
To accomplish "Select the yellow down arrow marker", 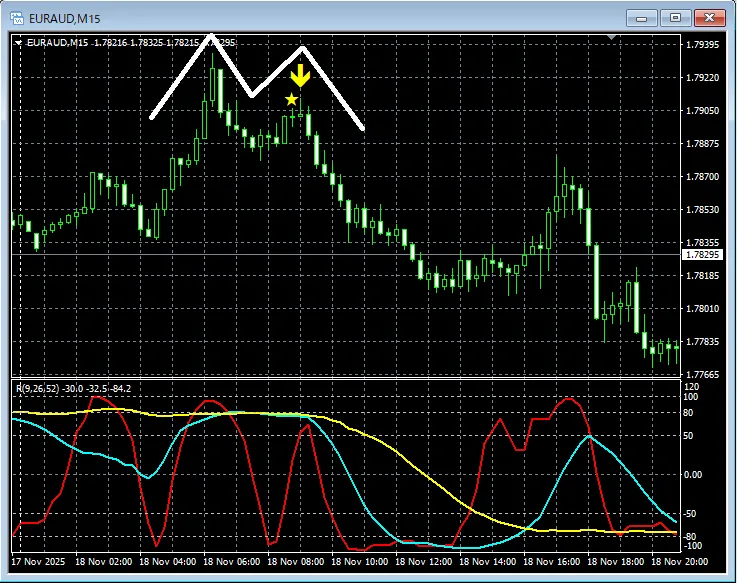I will (300, 75).
